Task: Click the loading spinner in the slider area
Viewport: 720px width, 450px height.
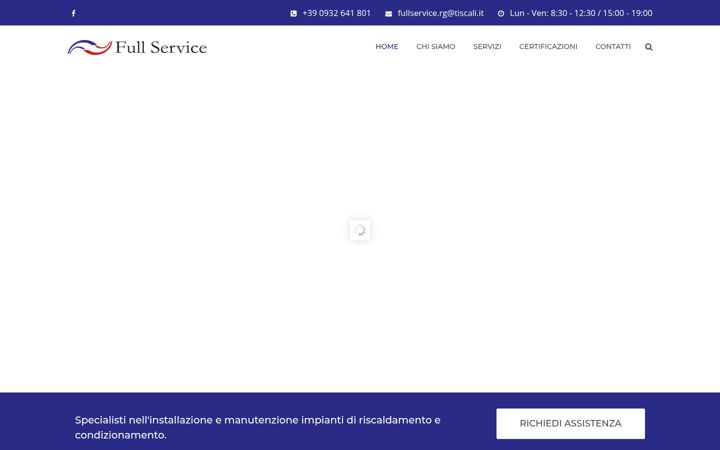Action: click(360, 230)
